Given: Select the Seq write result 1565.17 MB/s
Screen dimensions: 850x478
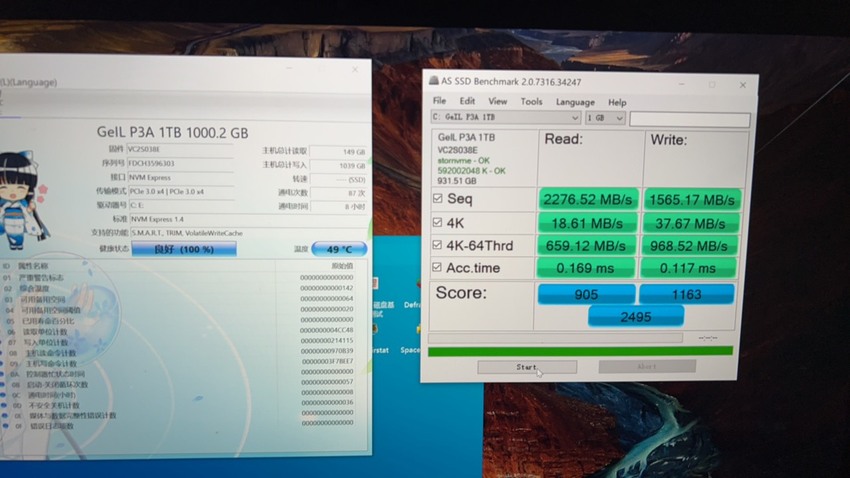Looking at the screenshot, I should [692, 200].
